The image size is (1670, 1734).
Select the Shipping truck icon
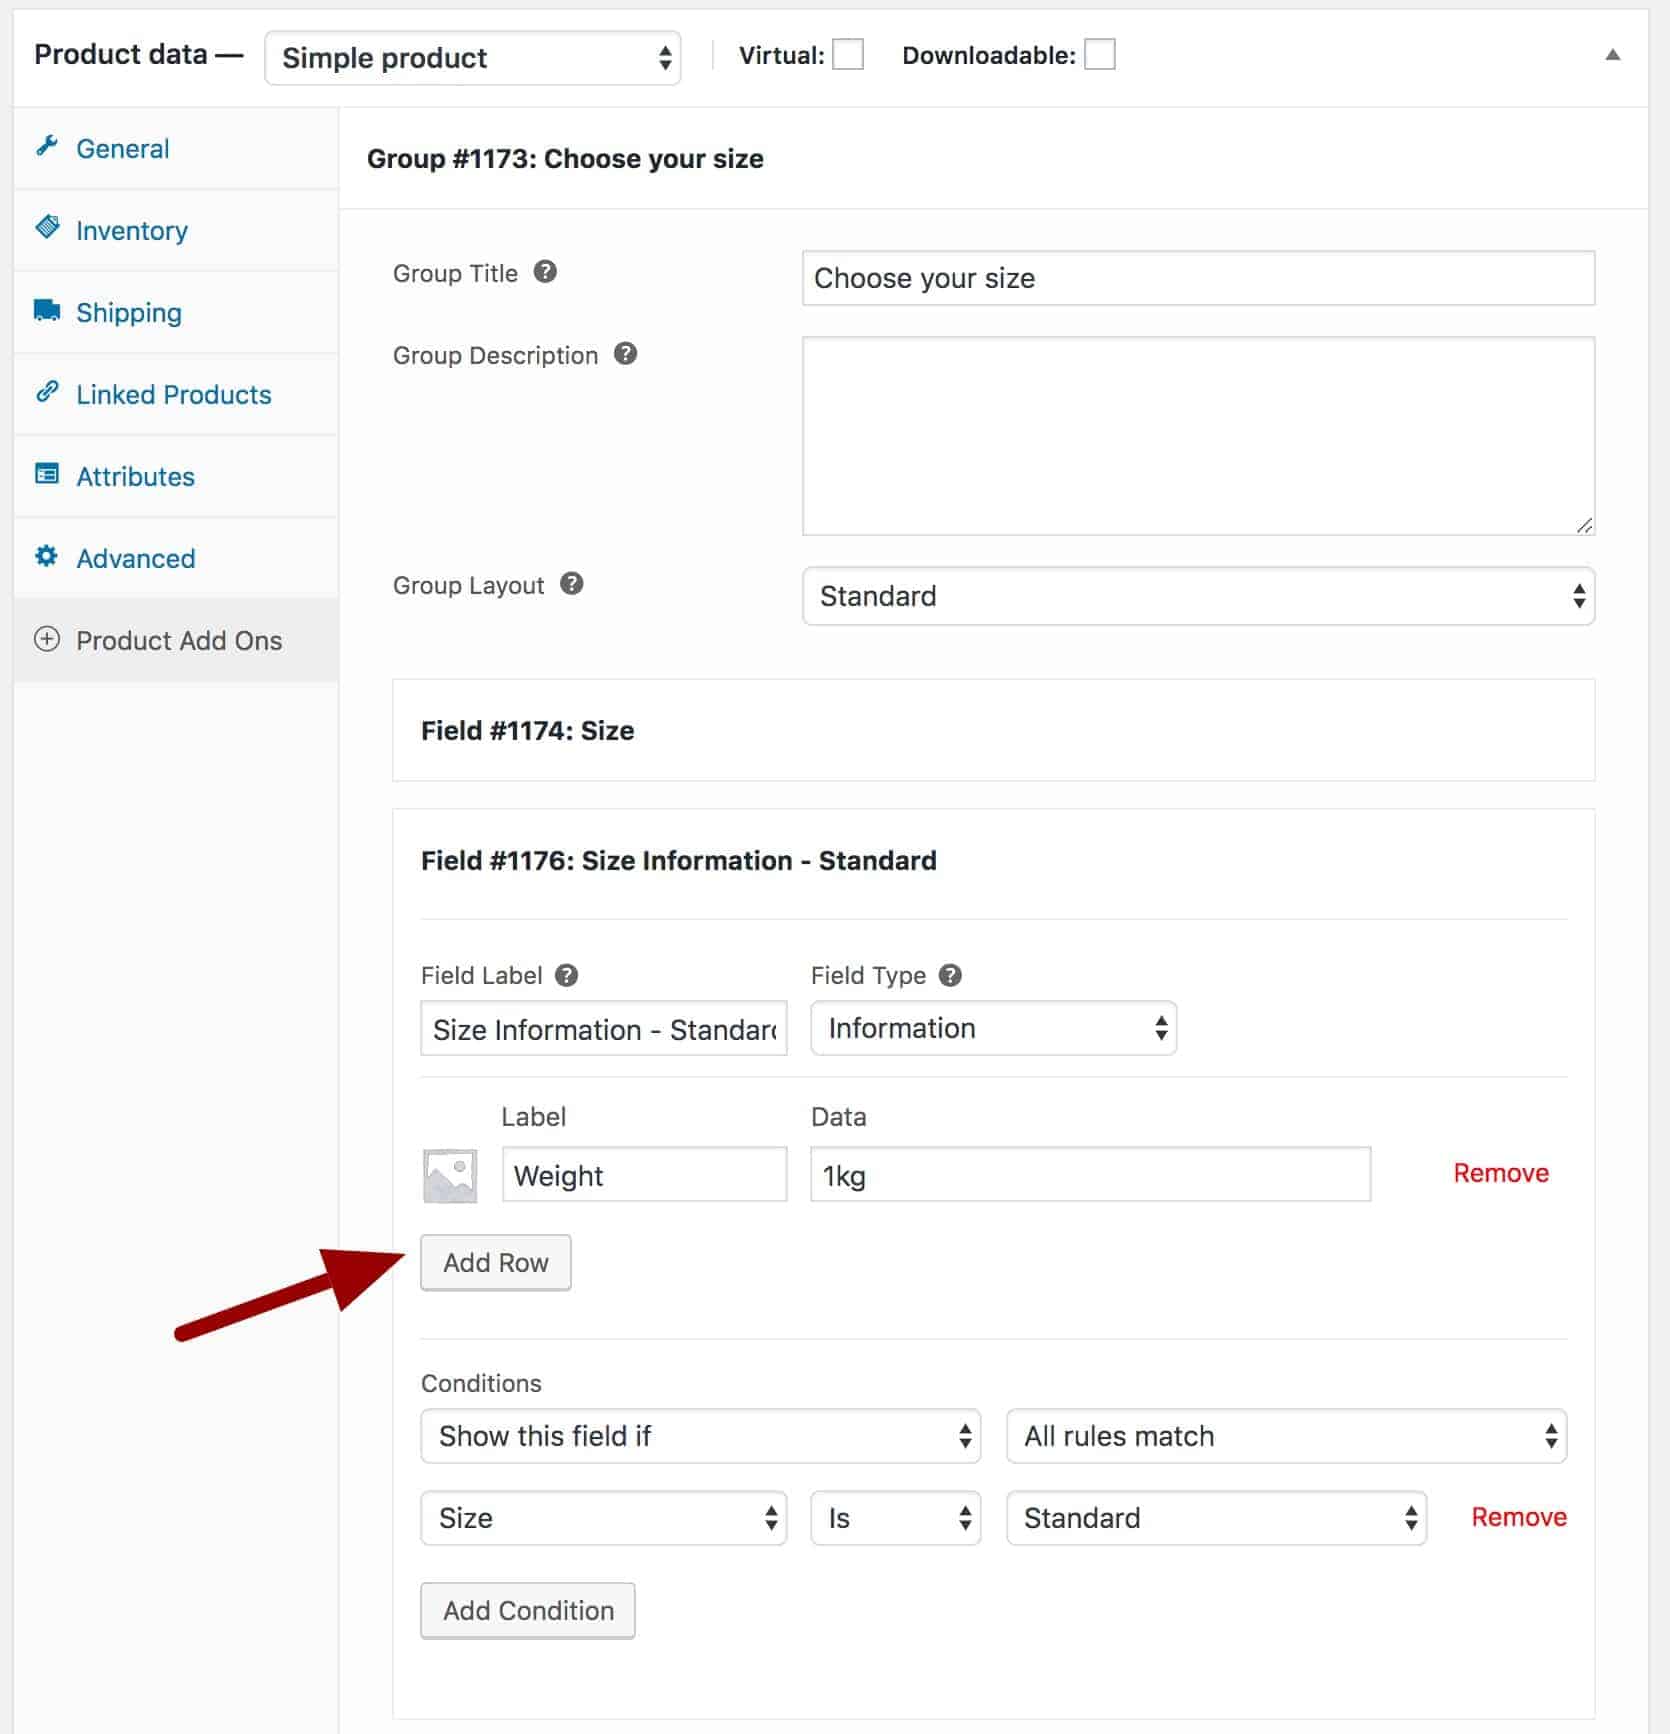pyautogui.click(x=46, y=311)
